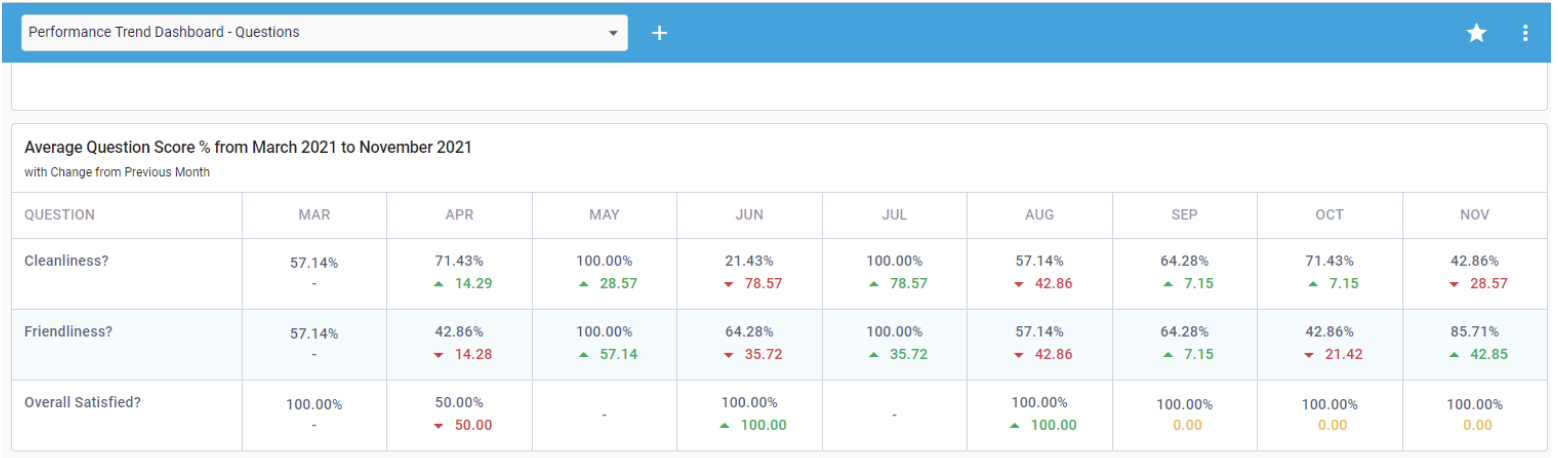Click the plus icon to add dashboard
The image size is (1558, 458).
coord(659,33)
